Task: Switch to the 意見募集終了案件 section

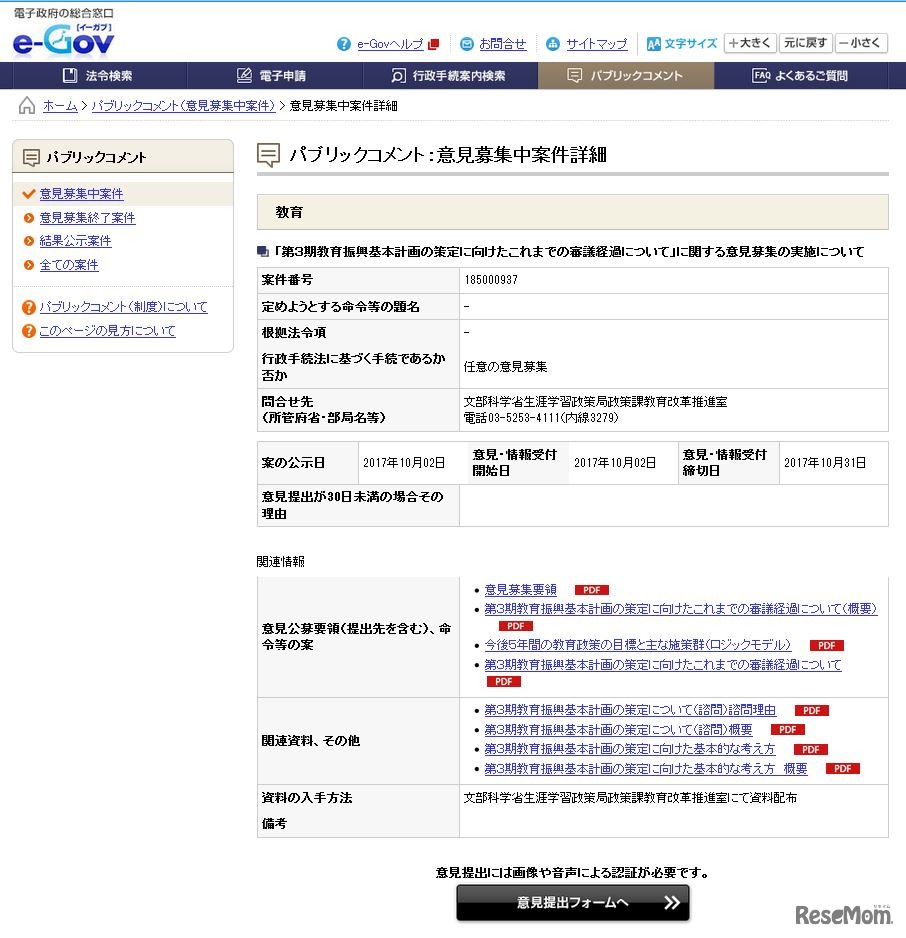Action: [88, 217]
